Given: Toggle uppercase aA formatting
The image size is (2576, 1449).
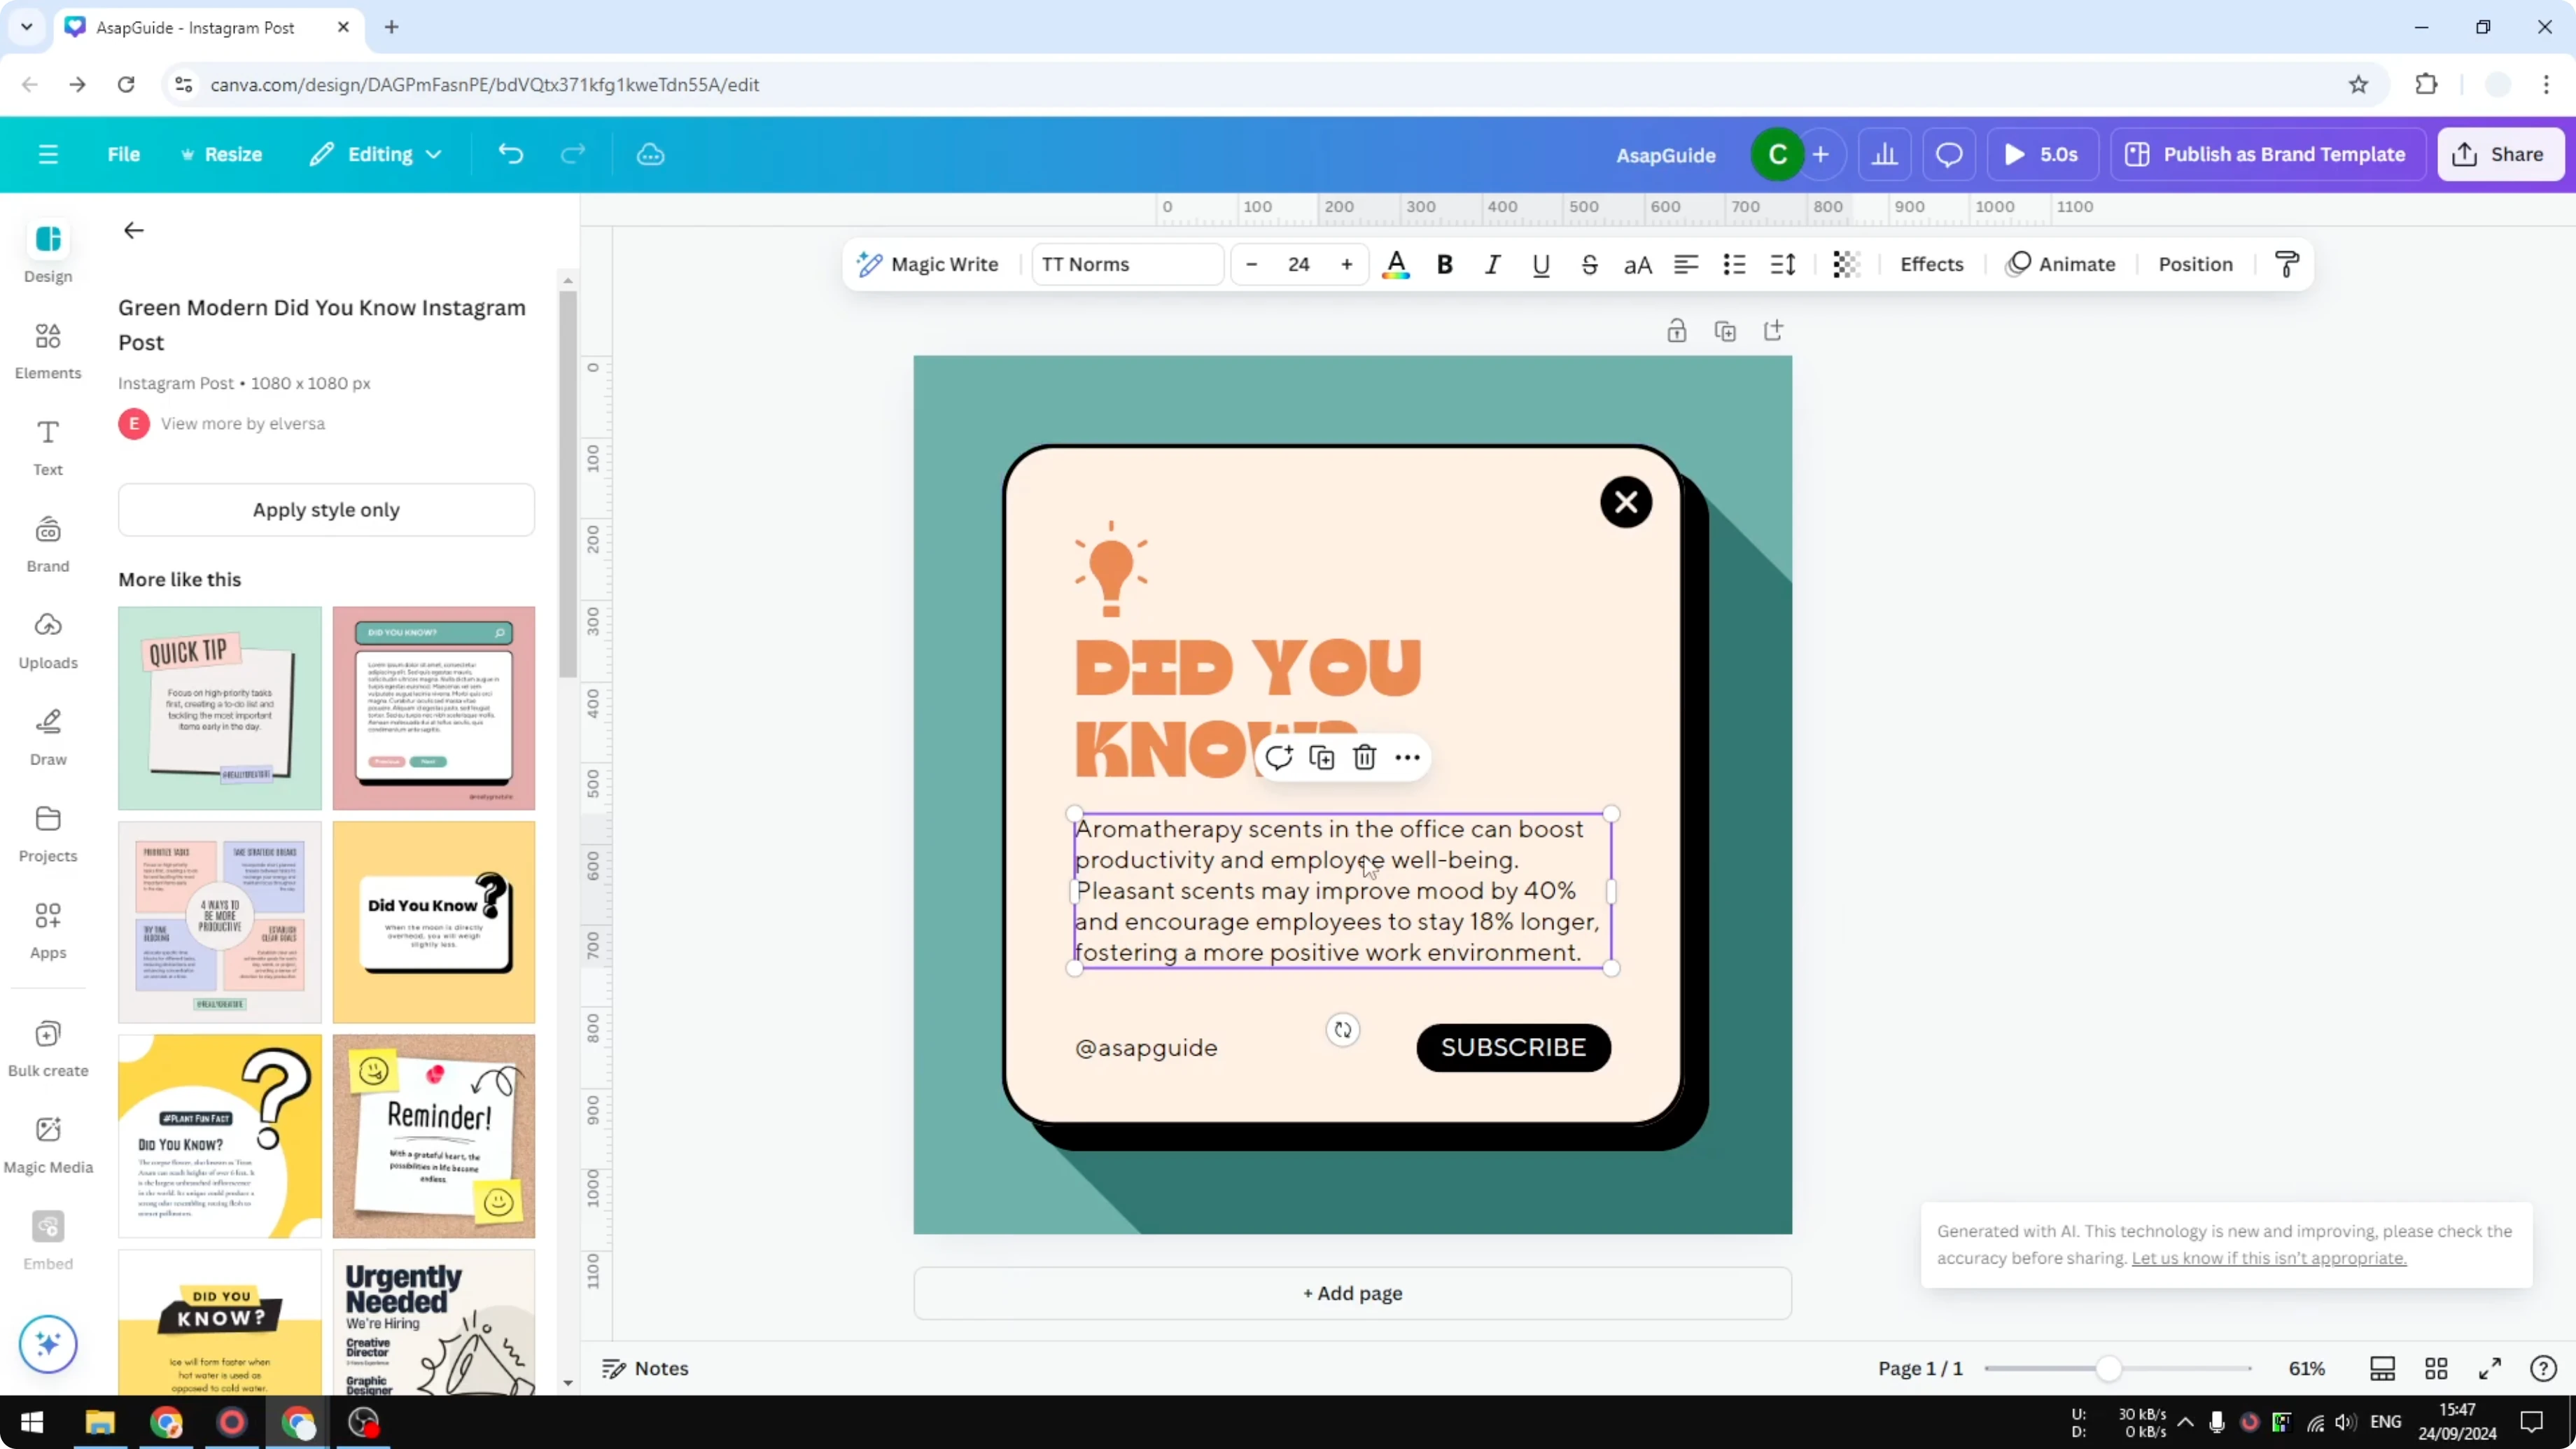Looking at the screenshot, I should [1637, 264].
